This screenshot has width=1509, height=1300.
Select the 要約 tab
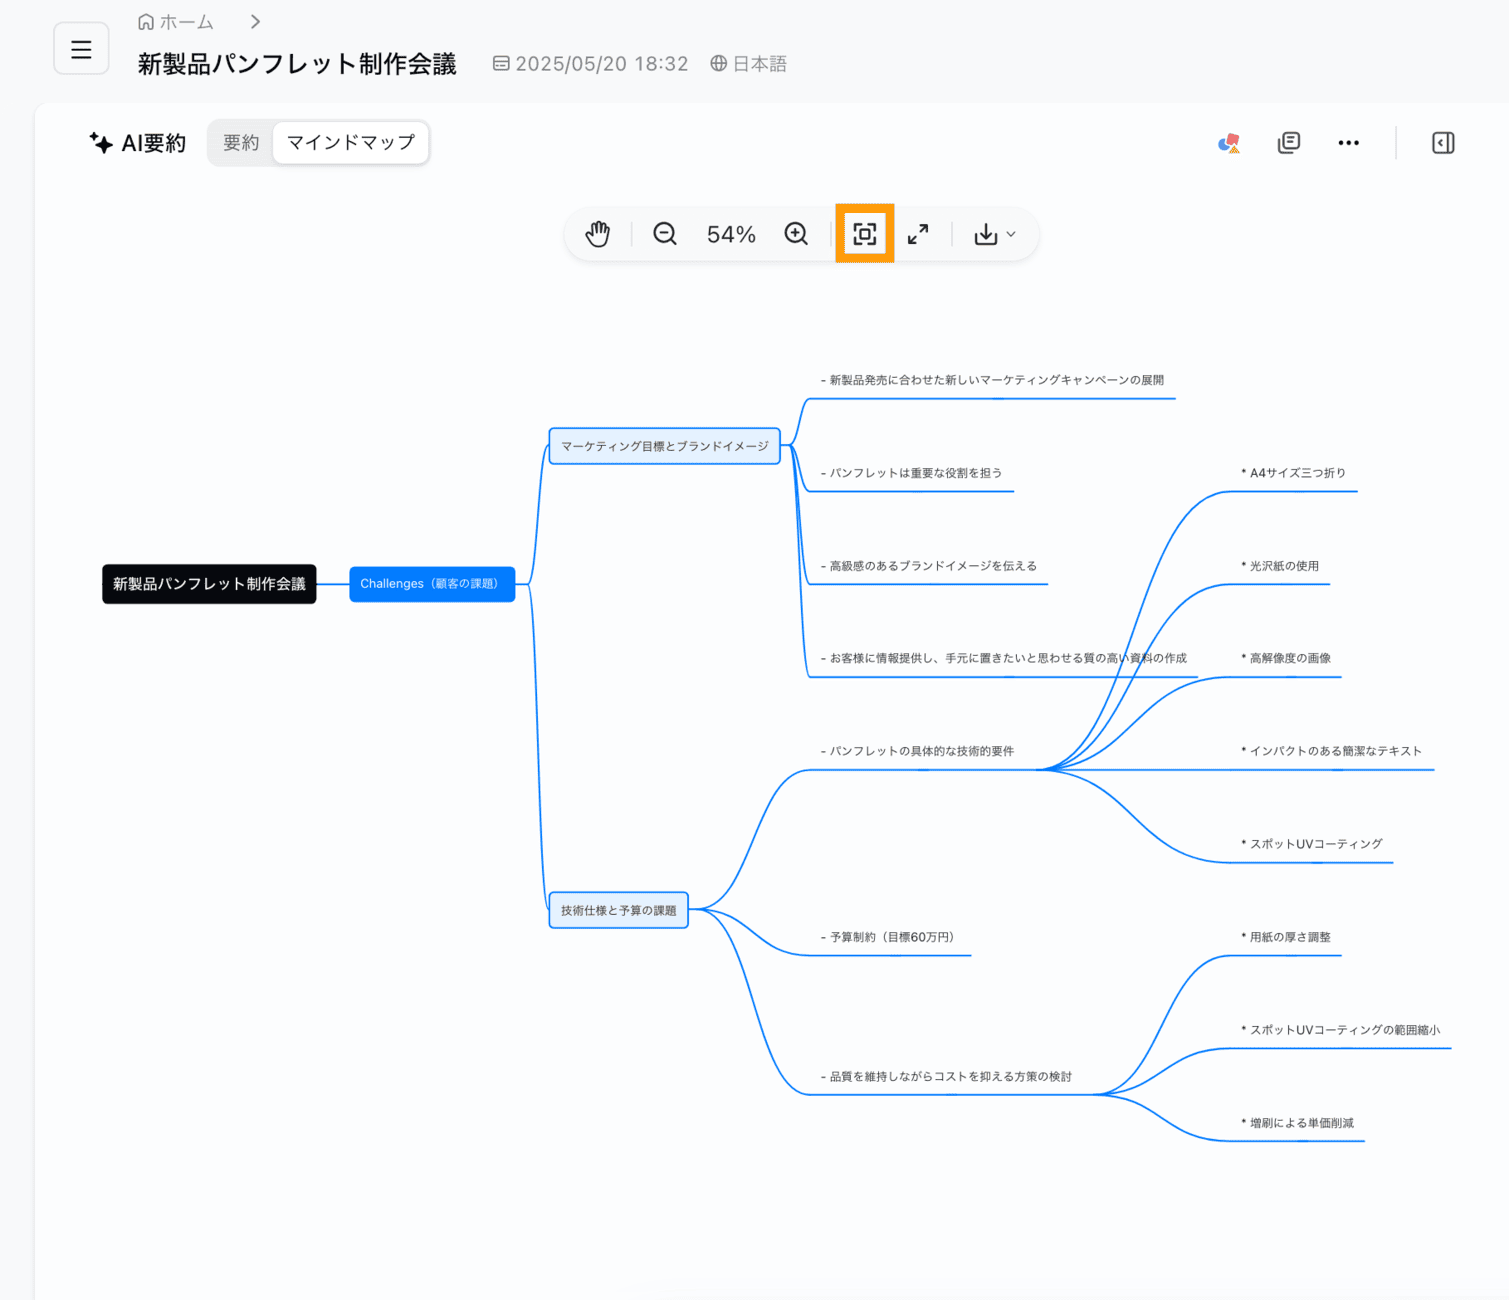(241, 143)
